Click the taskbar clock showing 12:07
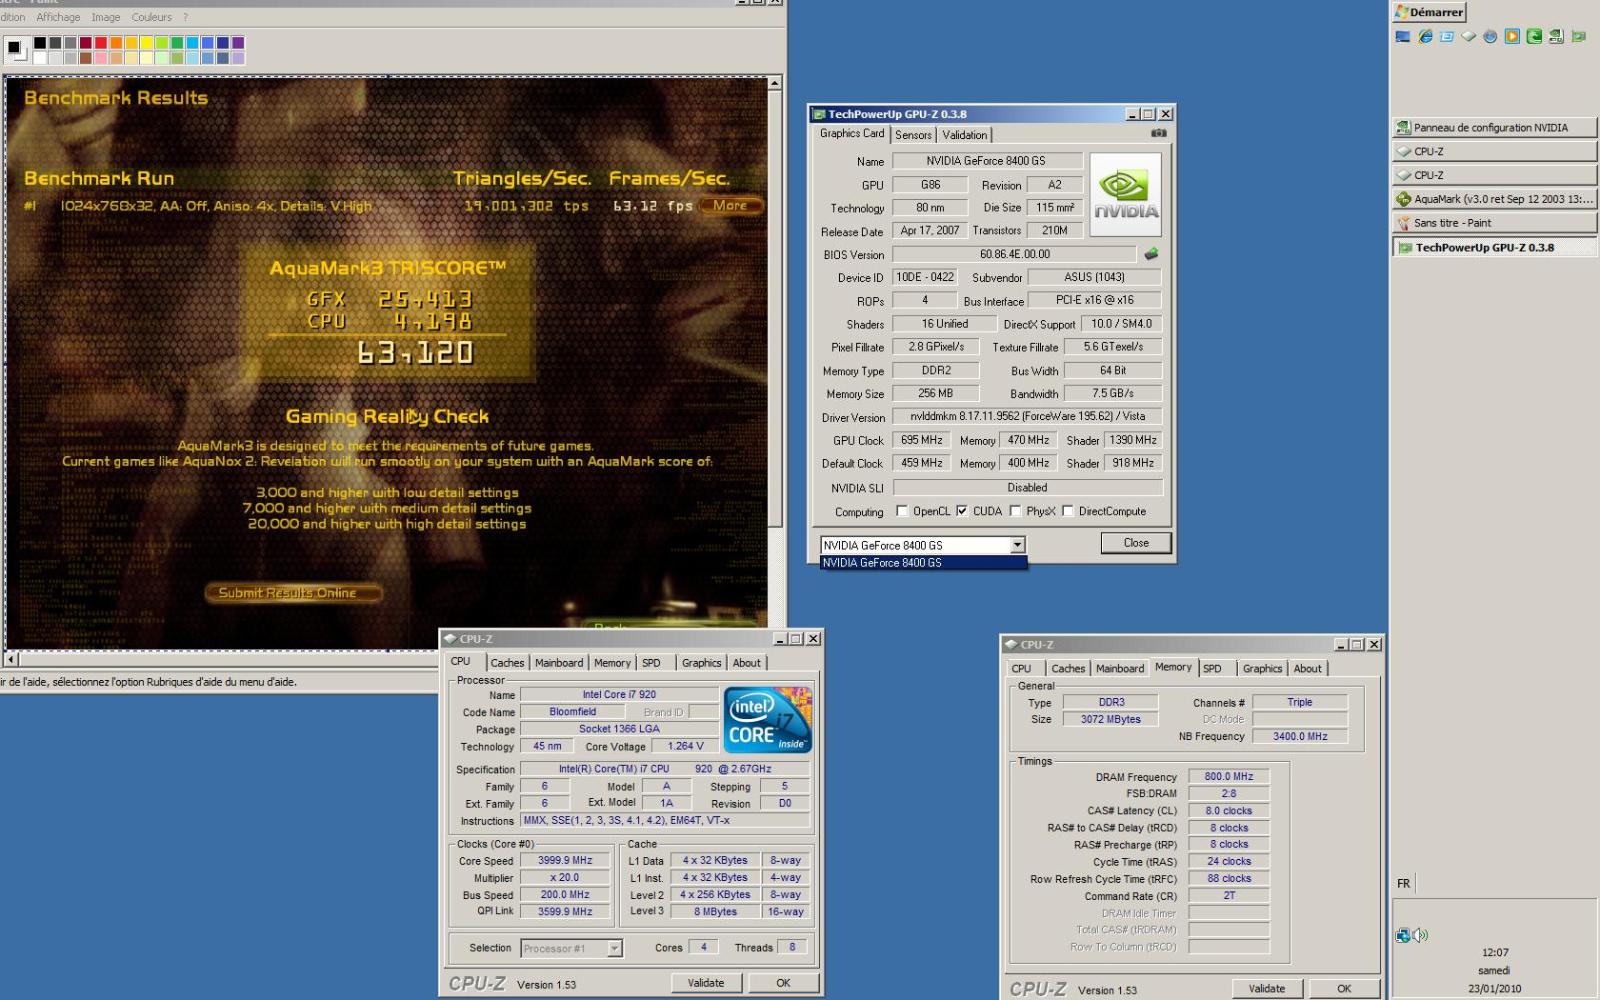 (x=1495, y=953)
